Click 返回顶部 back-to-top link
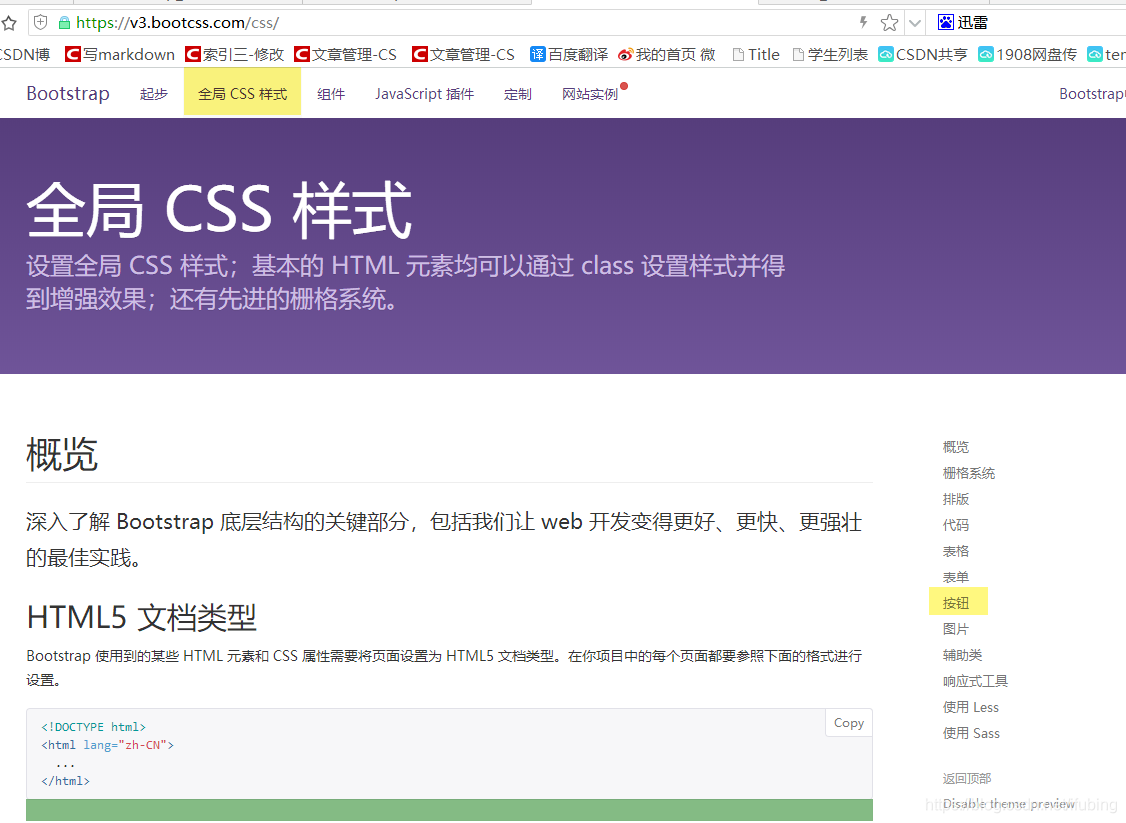1126x823 pixels. point(967,778)
